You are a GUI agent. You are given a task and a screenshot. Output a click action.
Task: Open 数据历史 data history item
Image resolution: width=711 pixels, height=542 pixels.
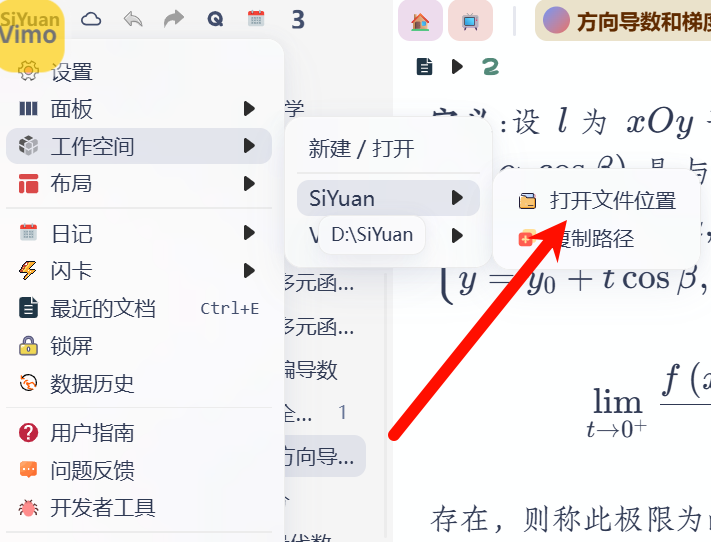click(139, 384)
